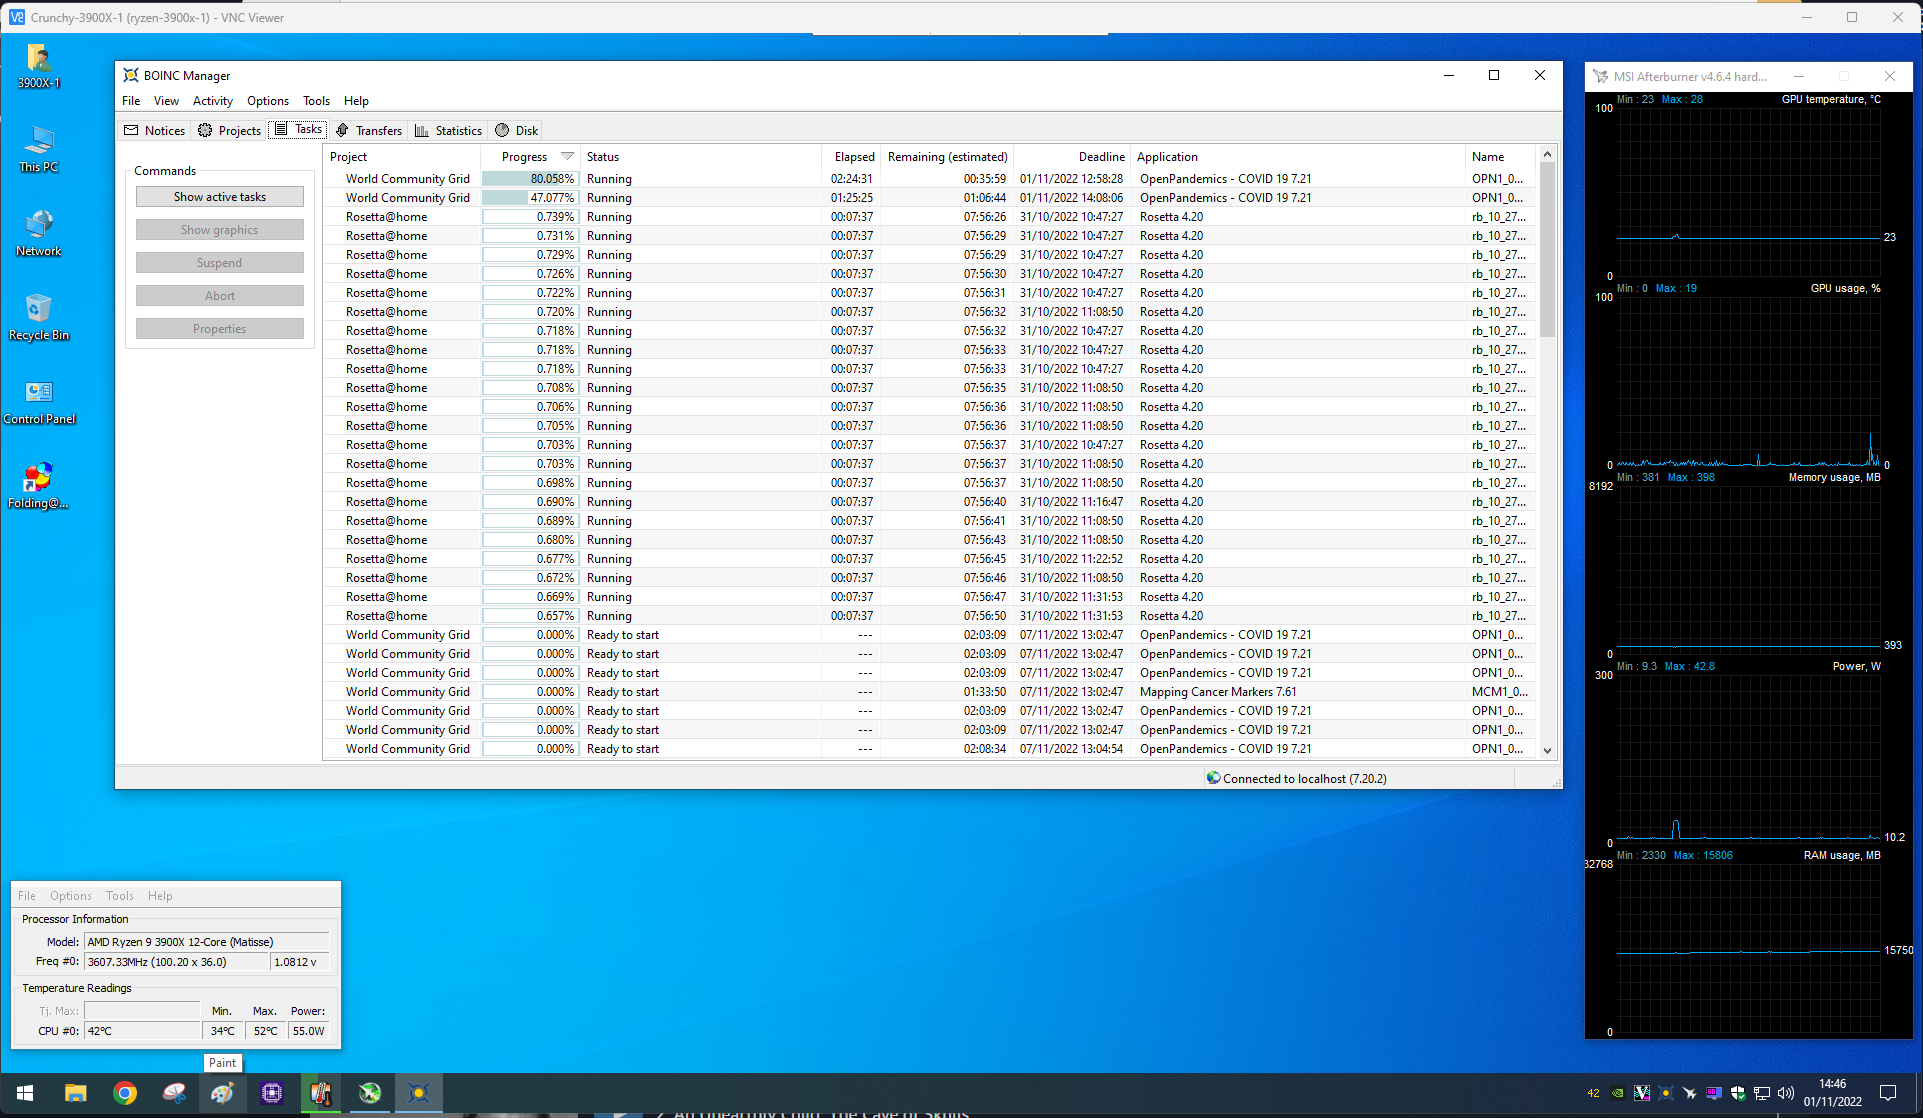Image resolution: width=1923 pixels, height=1118 pixels.
Task: Select the task with deadline 31/10/2022 11:16:47
Action: pos(929,502)
